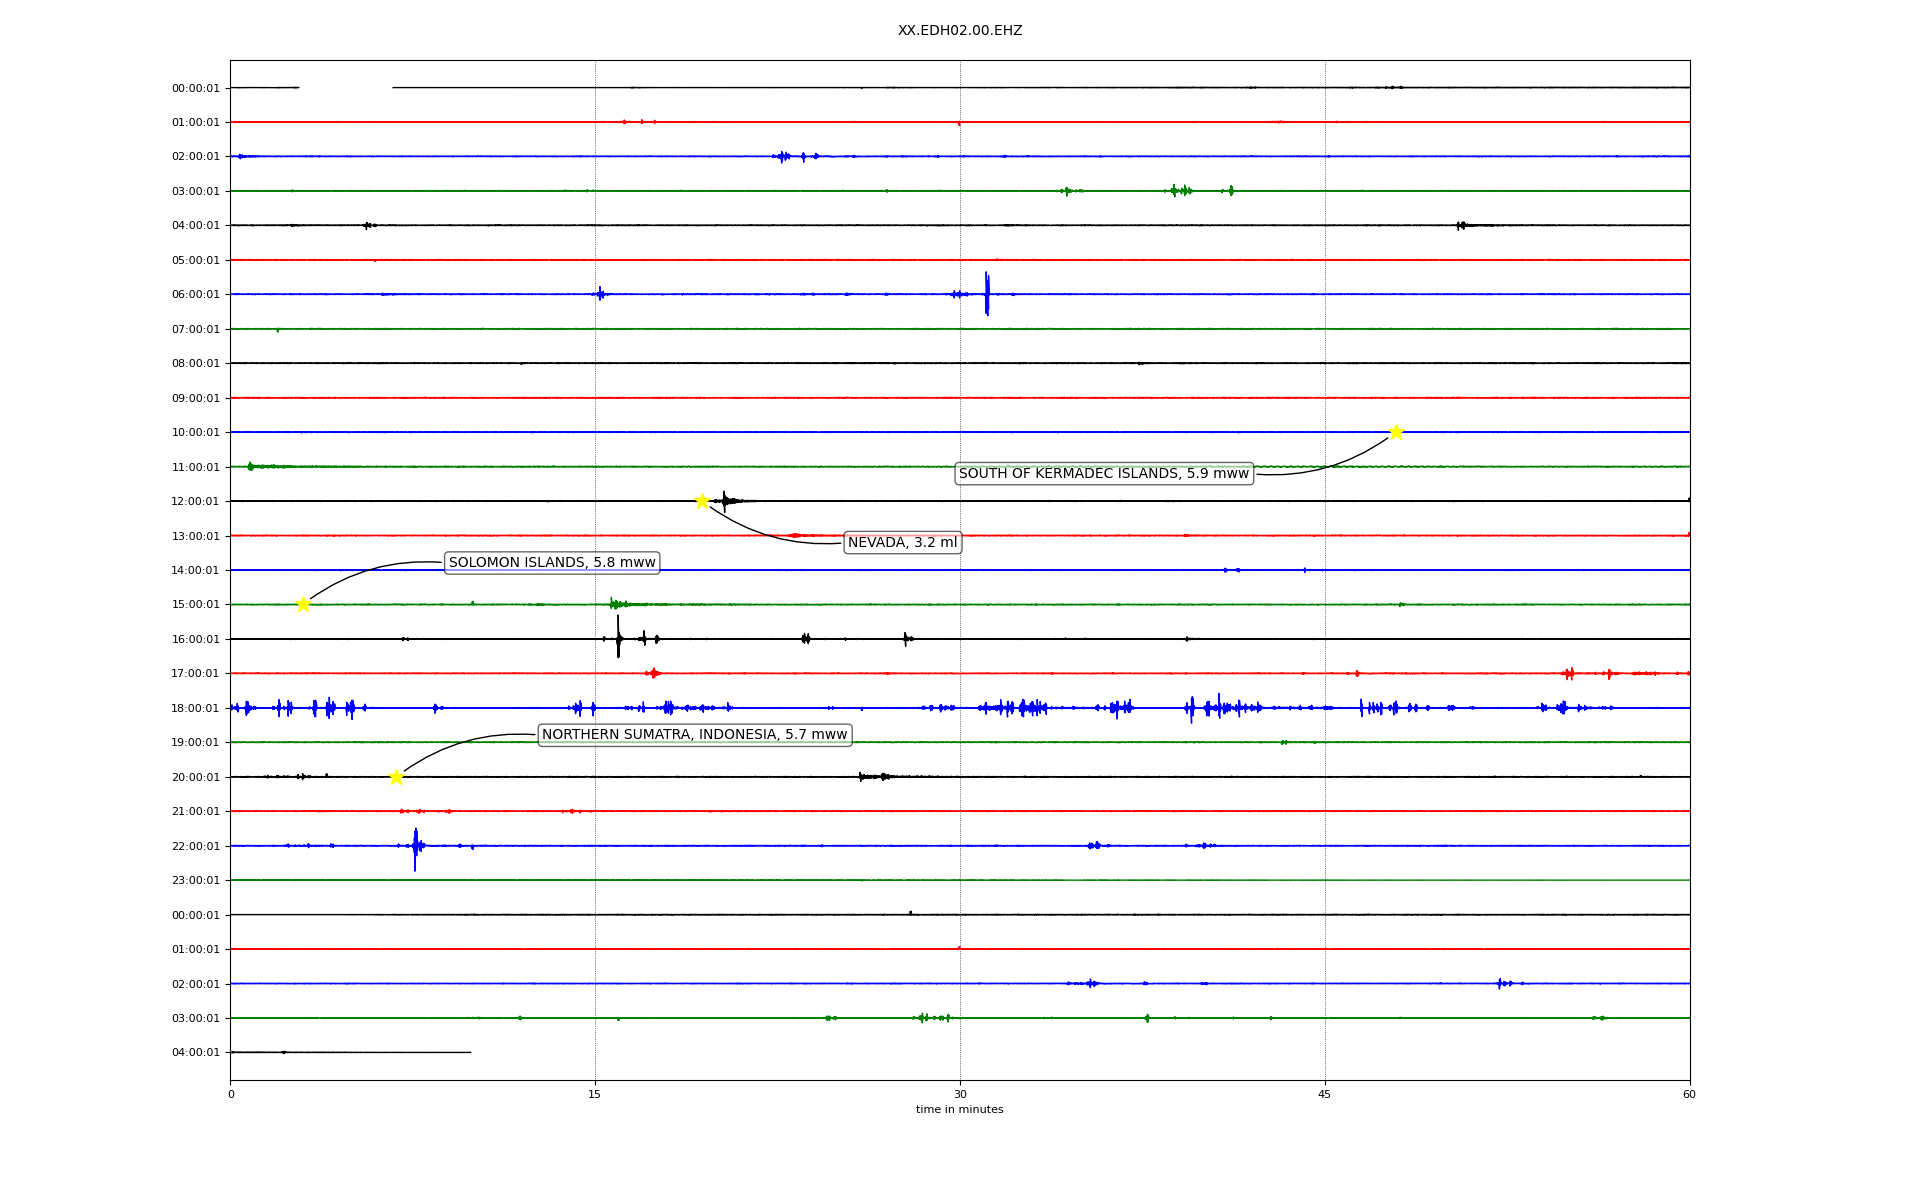Screen dimensions: 1920x1200
Task: Click the SOLOMON ISLANDS, 5.8 mww annotation
Action: [552, 562]
